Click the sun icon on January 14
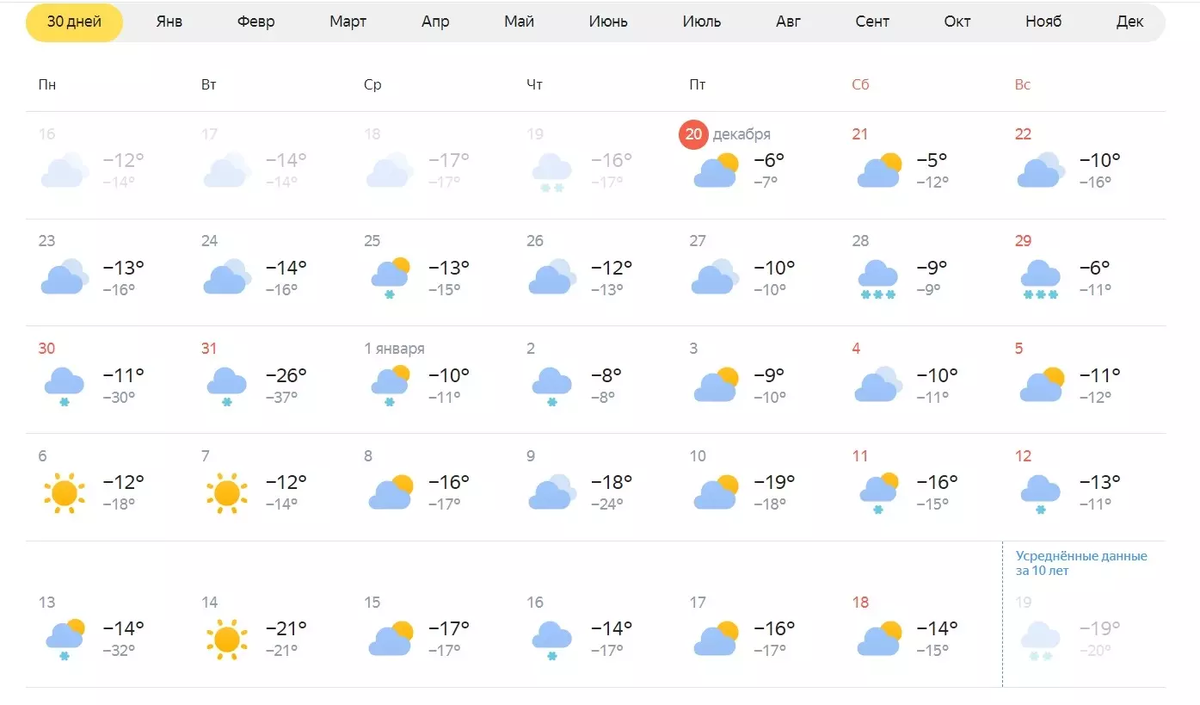Screen dimensions: 1200x705 pos(226,637)
